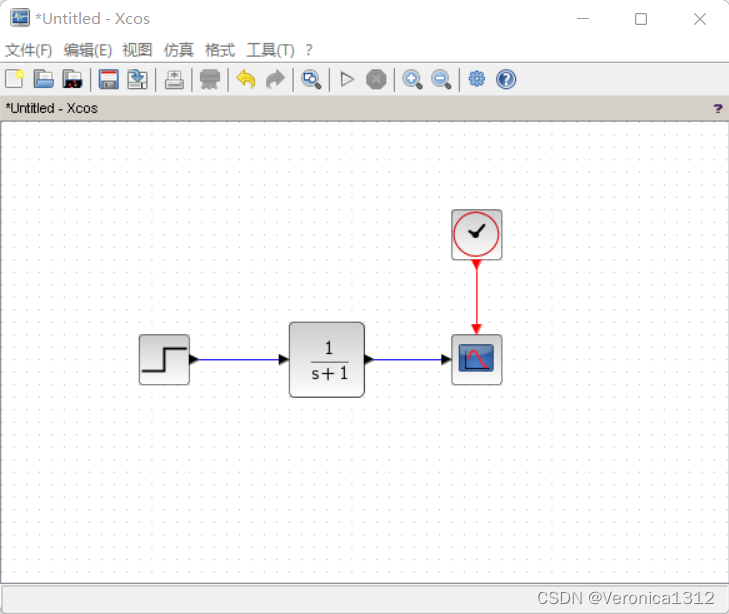Undo the last action
The width and height of the screenshot is (729, 614).
(246, 79)
